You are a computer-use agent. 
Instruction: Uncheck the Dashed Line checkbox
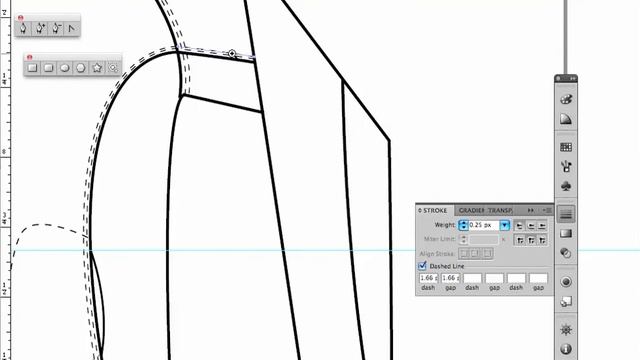422,266
